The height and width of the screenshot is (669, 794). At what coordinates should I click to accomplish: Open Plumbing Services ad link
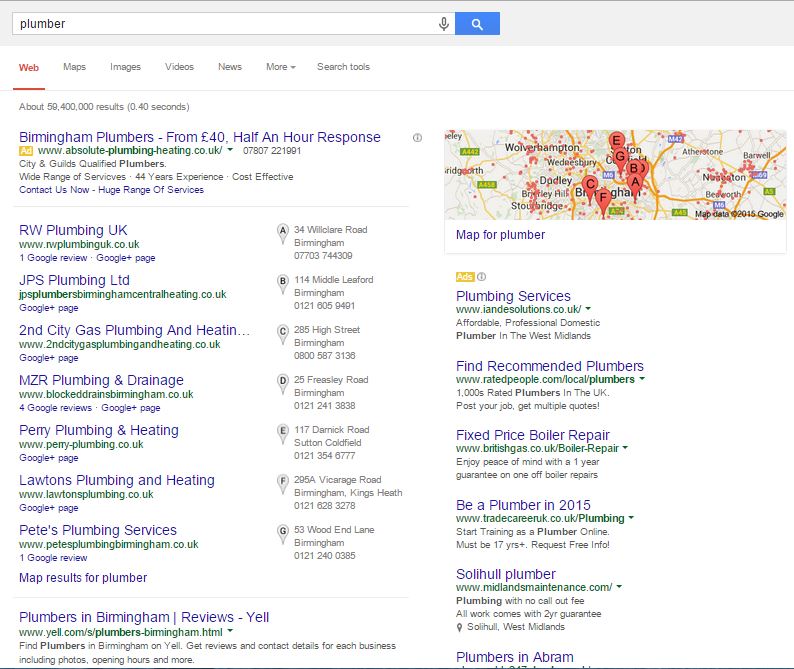click(x=513, y=296)
